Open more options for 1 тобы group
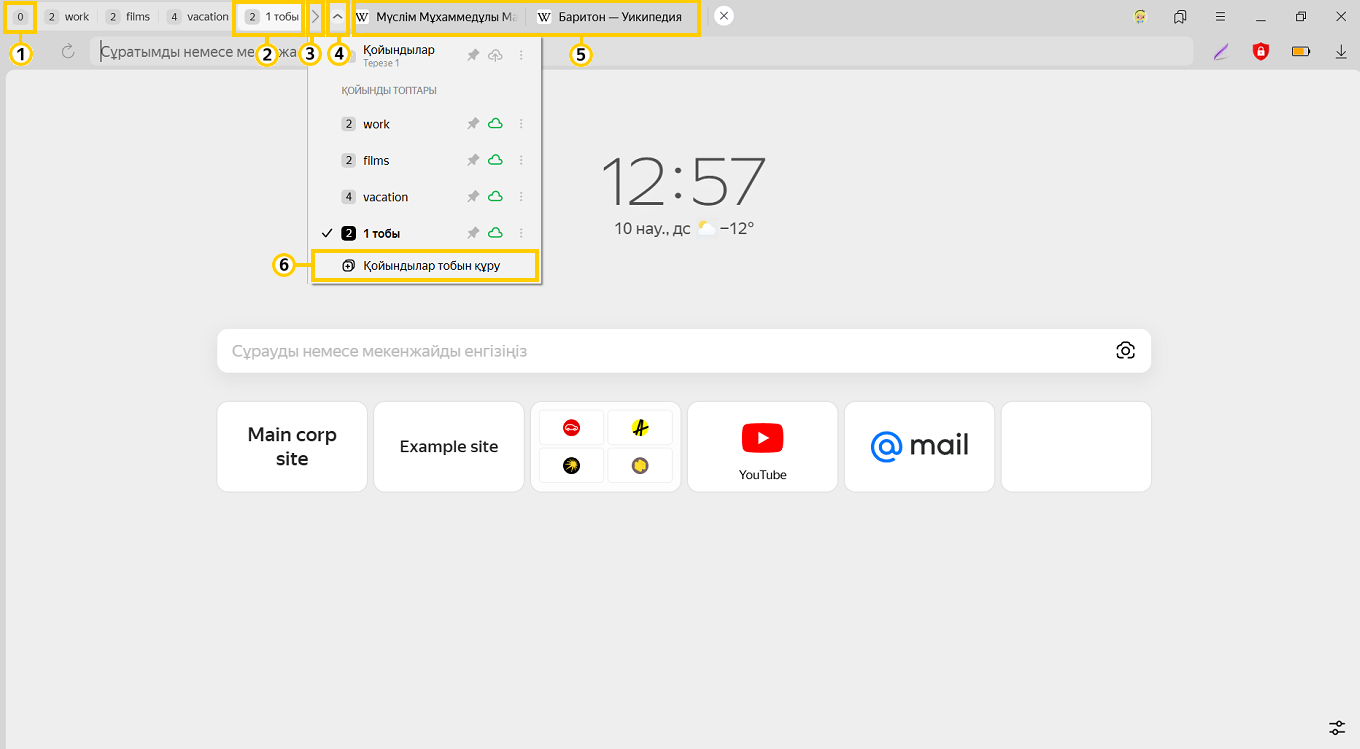 tap(521, 233)
